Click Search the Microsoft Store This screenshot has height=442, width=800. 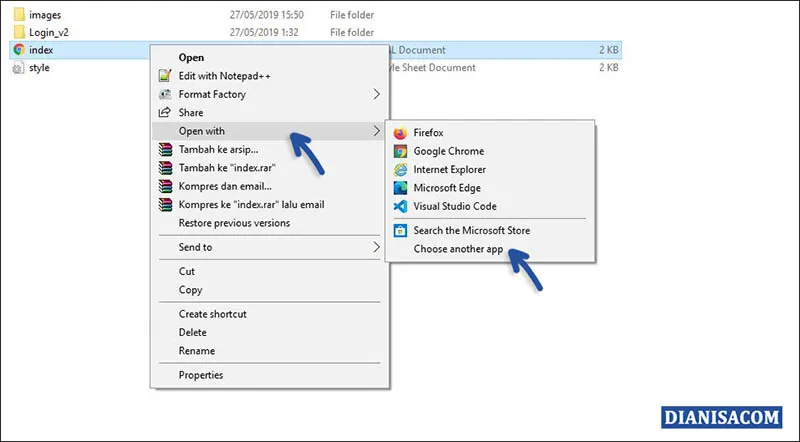(x=490, y=231)
